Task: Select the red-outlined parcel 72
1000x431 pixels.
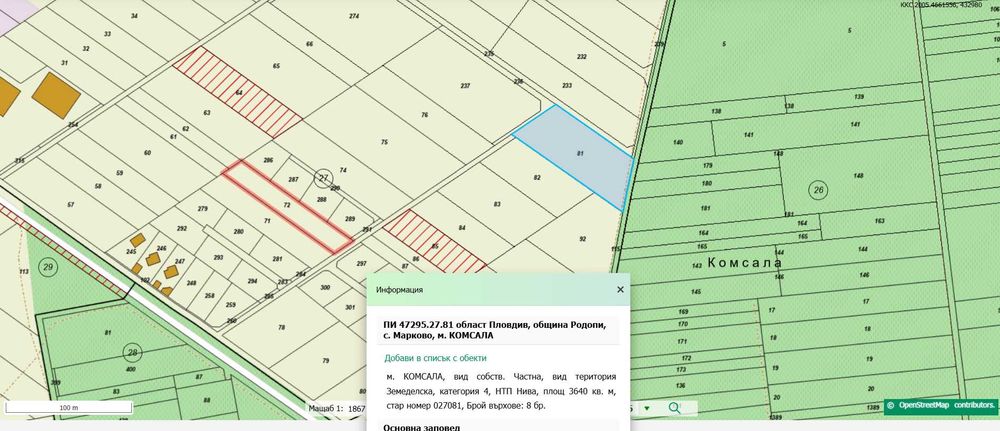Action: click(287, 206)
